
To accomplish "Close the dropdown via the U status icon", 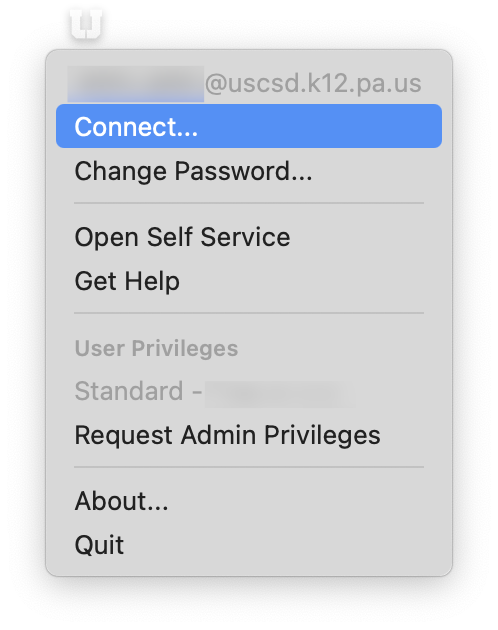I will click(x=86, y=24).
